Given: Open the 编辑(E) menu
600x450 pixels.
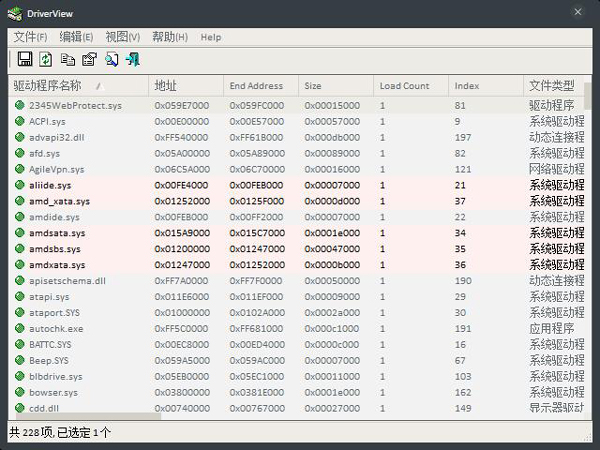Looking at the screenshot, I should pyautogui.click(x=76, y=37).
